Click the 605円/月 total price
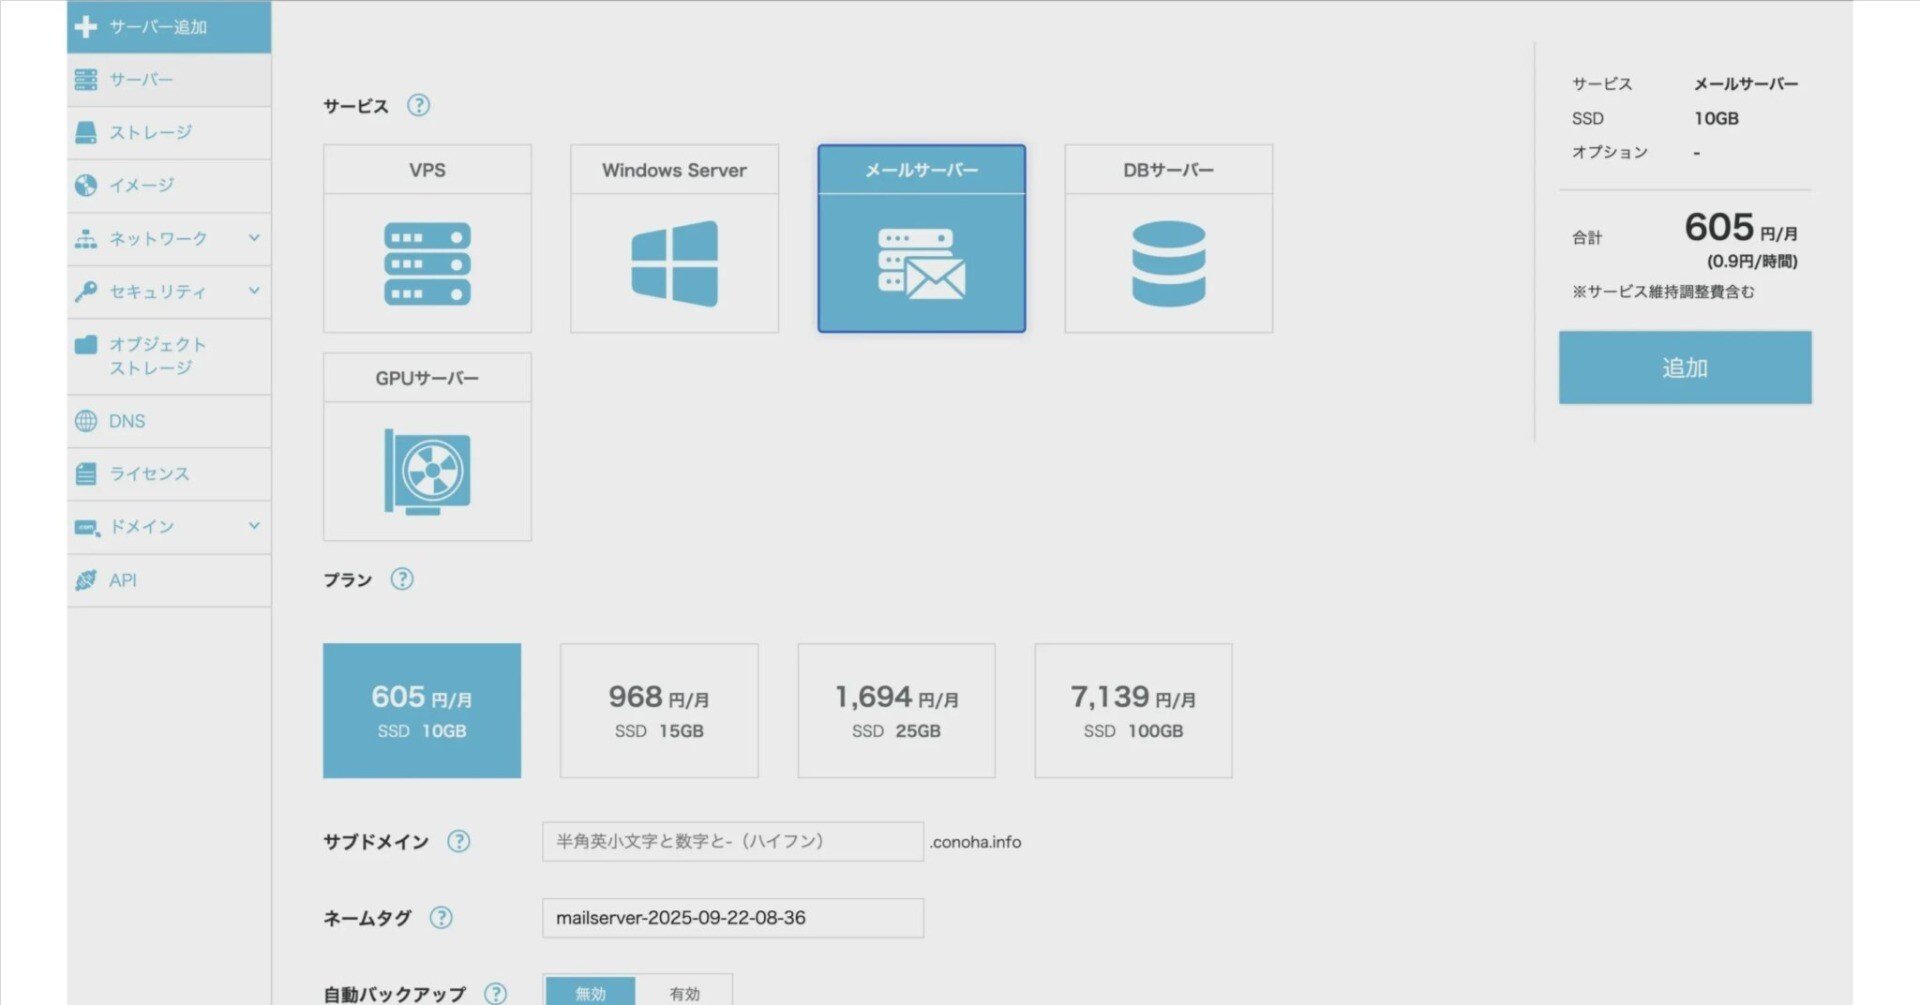The image size is (1920, 1005). pos(1741,228)
